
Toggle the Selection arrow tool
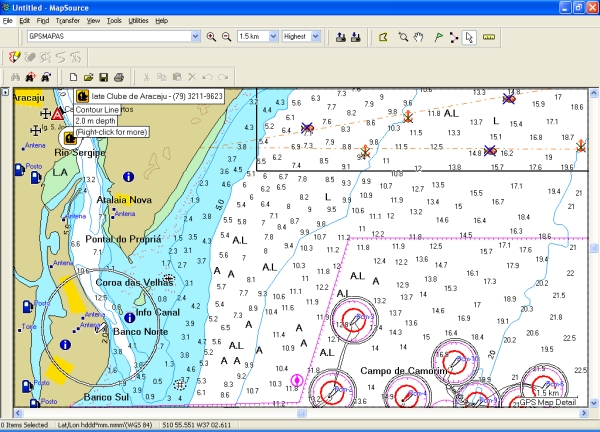(x=470, y=37)
